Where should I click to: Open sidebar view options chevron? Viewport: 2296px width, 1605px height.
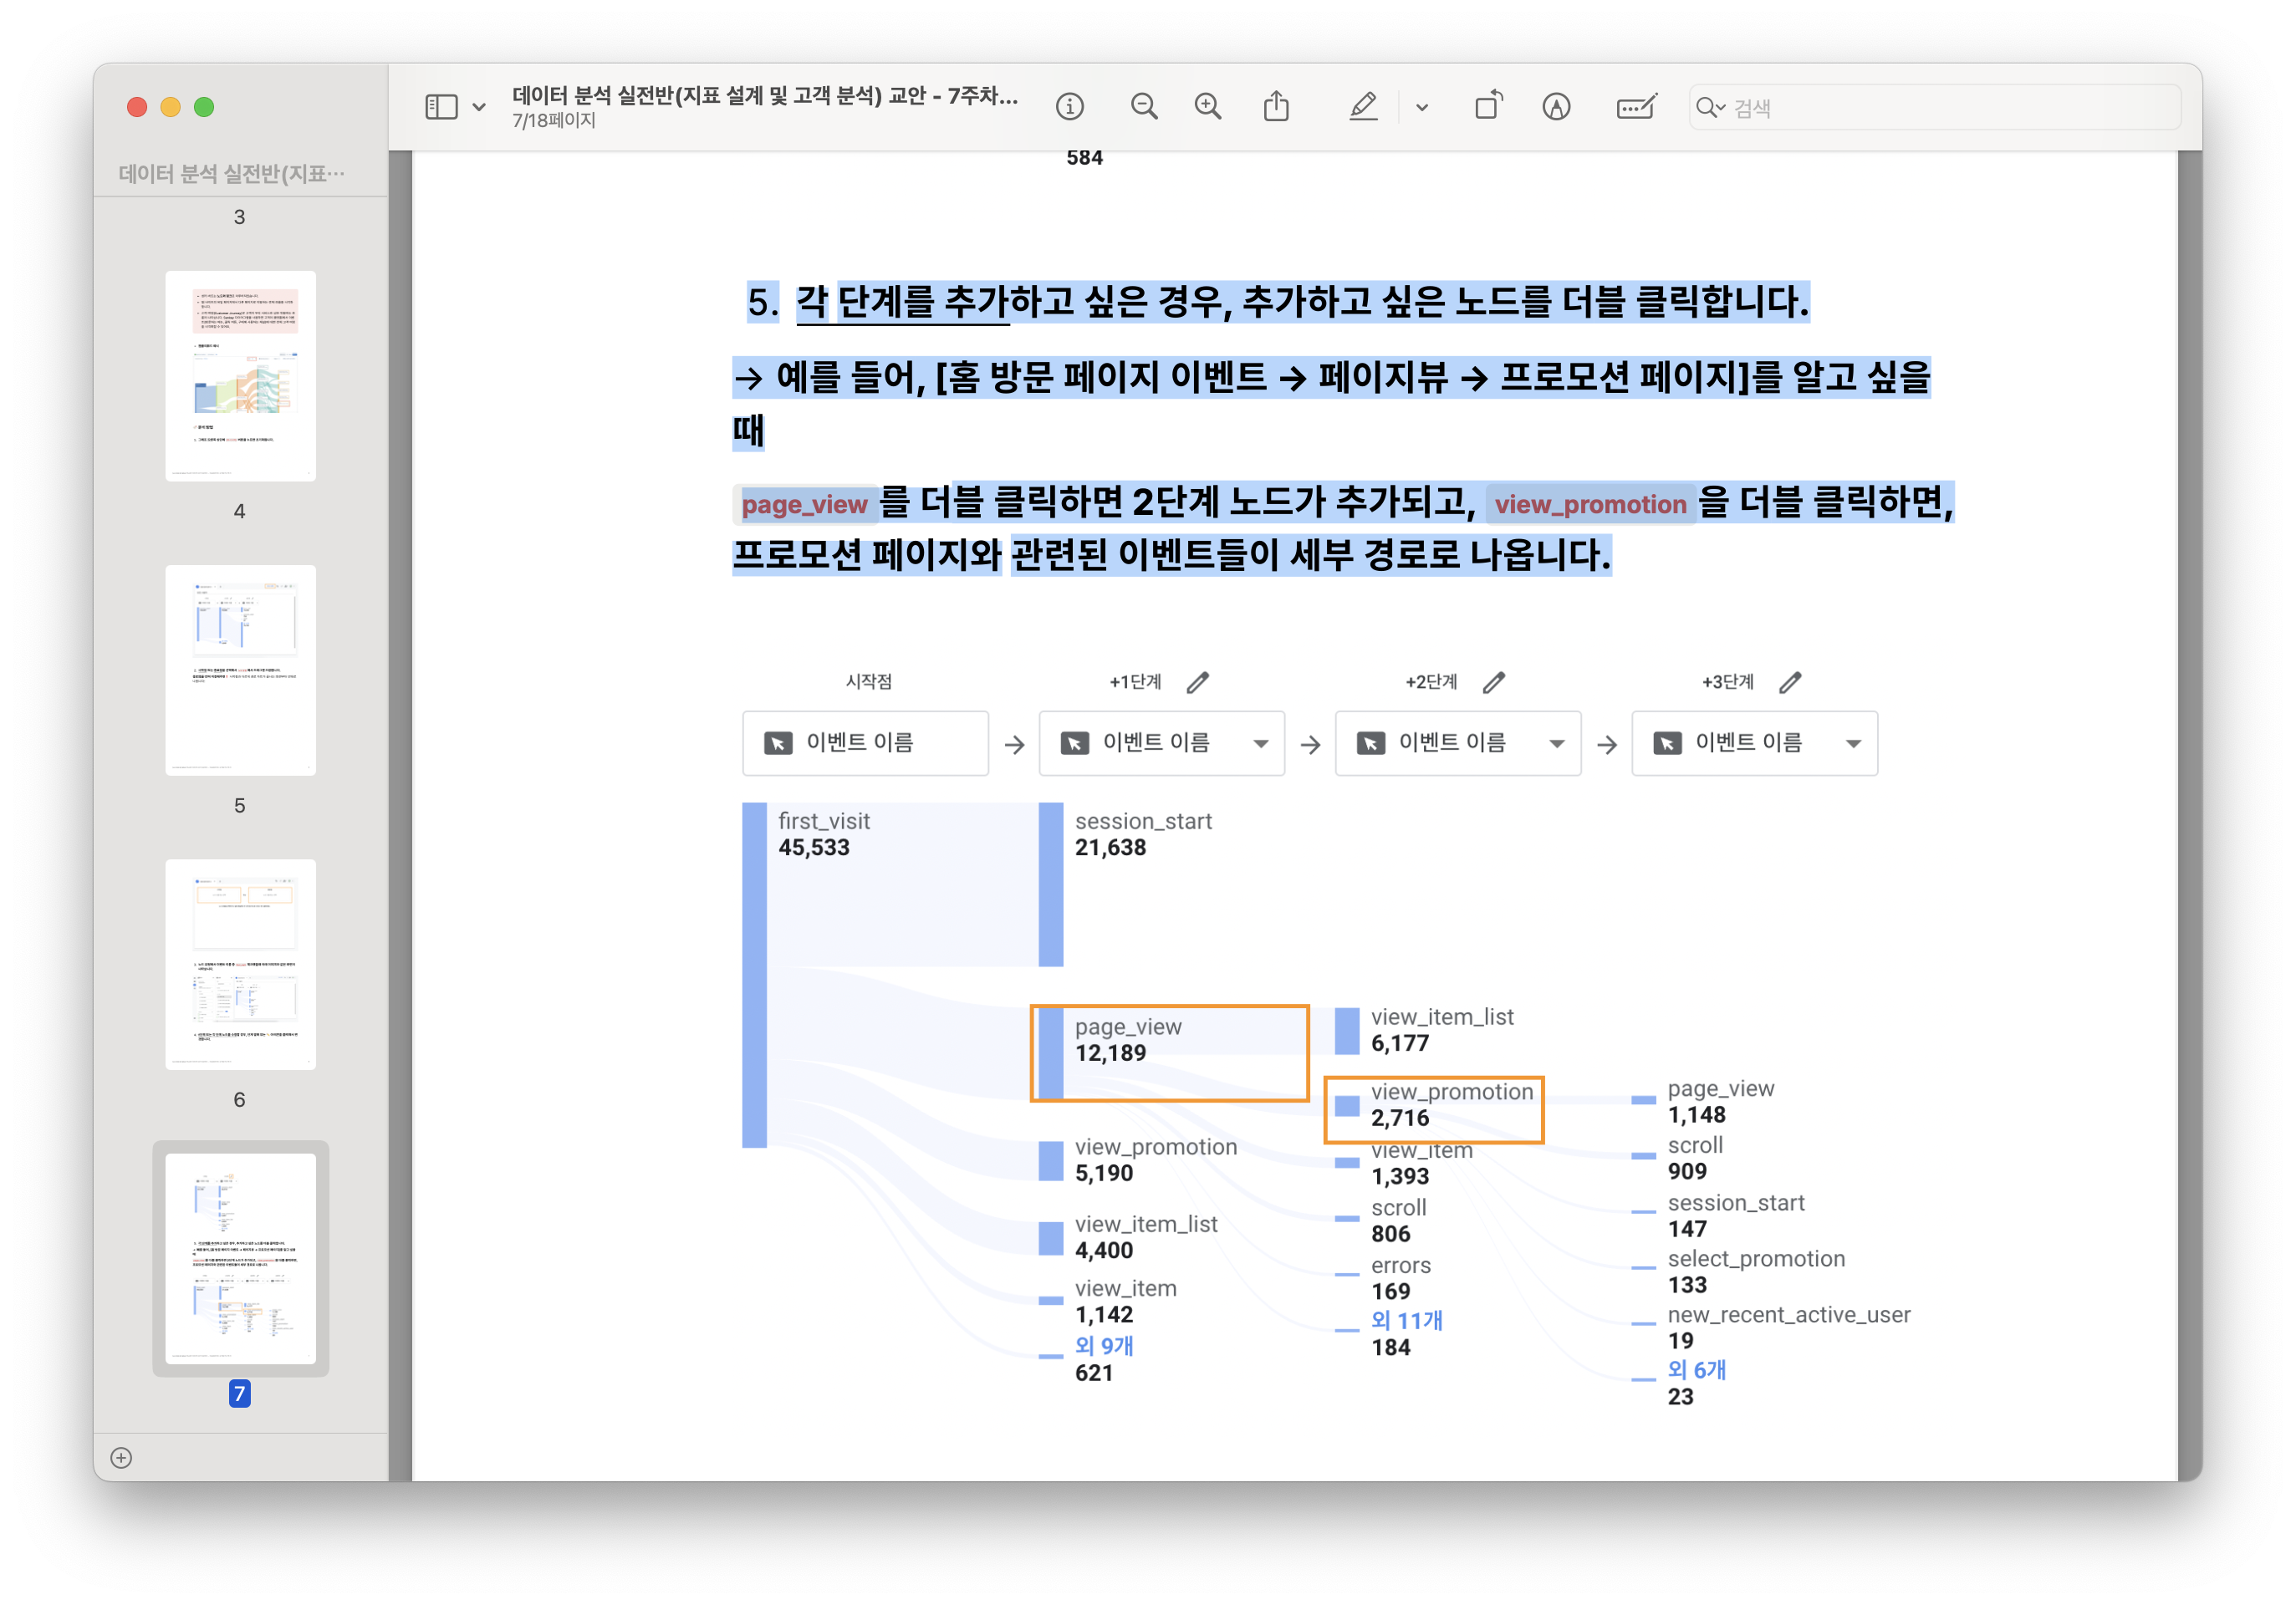point(479,107)
